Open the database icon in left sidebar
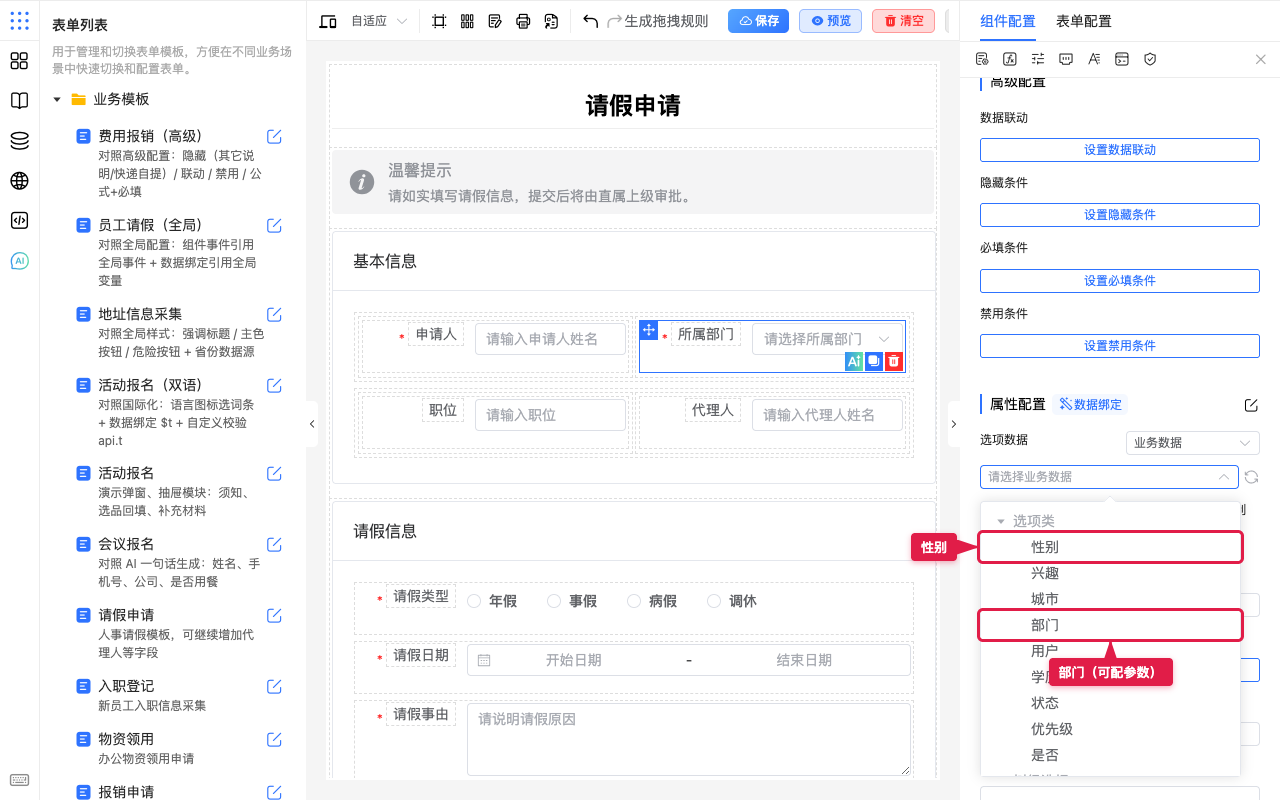1280x800 pixels. [19, 141]
